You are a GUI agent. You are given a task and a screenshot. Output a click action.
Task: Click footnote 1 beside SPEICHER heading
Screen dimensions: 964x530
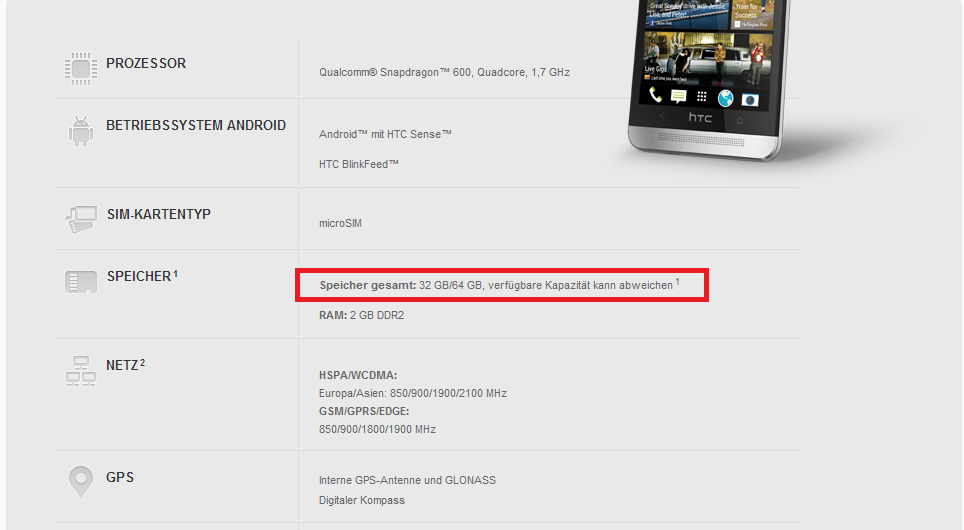tap(175, 274)
